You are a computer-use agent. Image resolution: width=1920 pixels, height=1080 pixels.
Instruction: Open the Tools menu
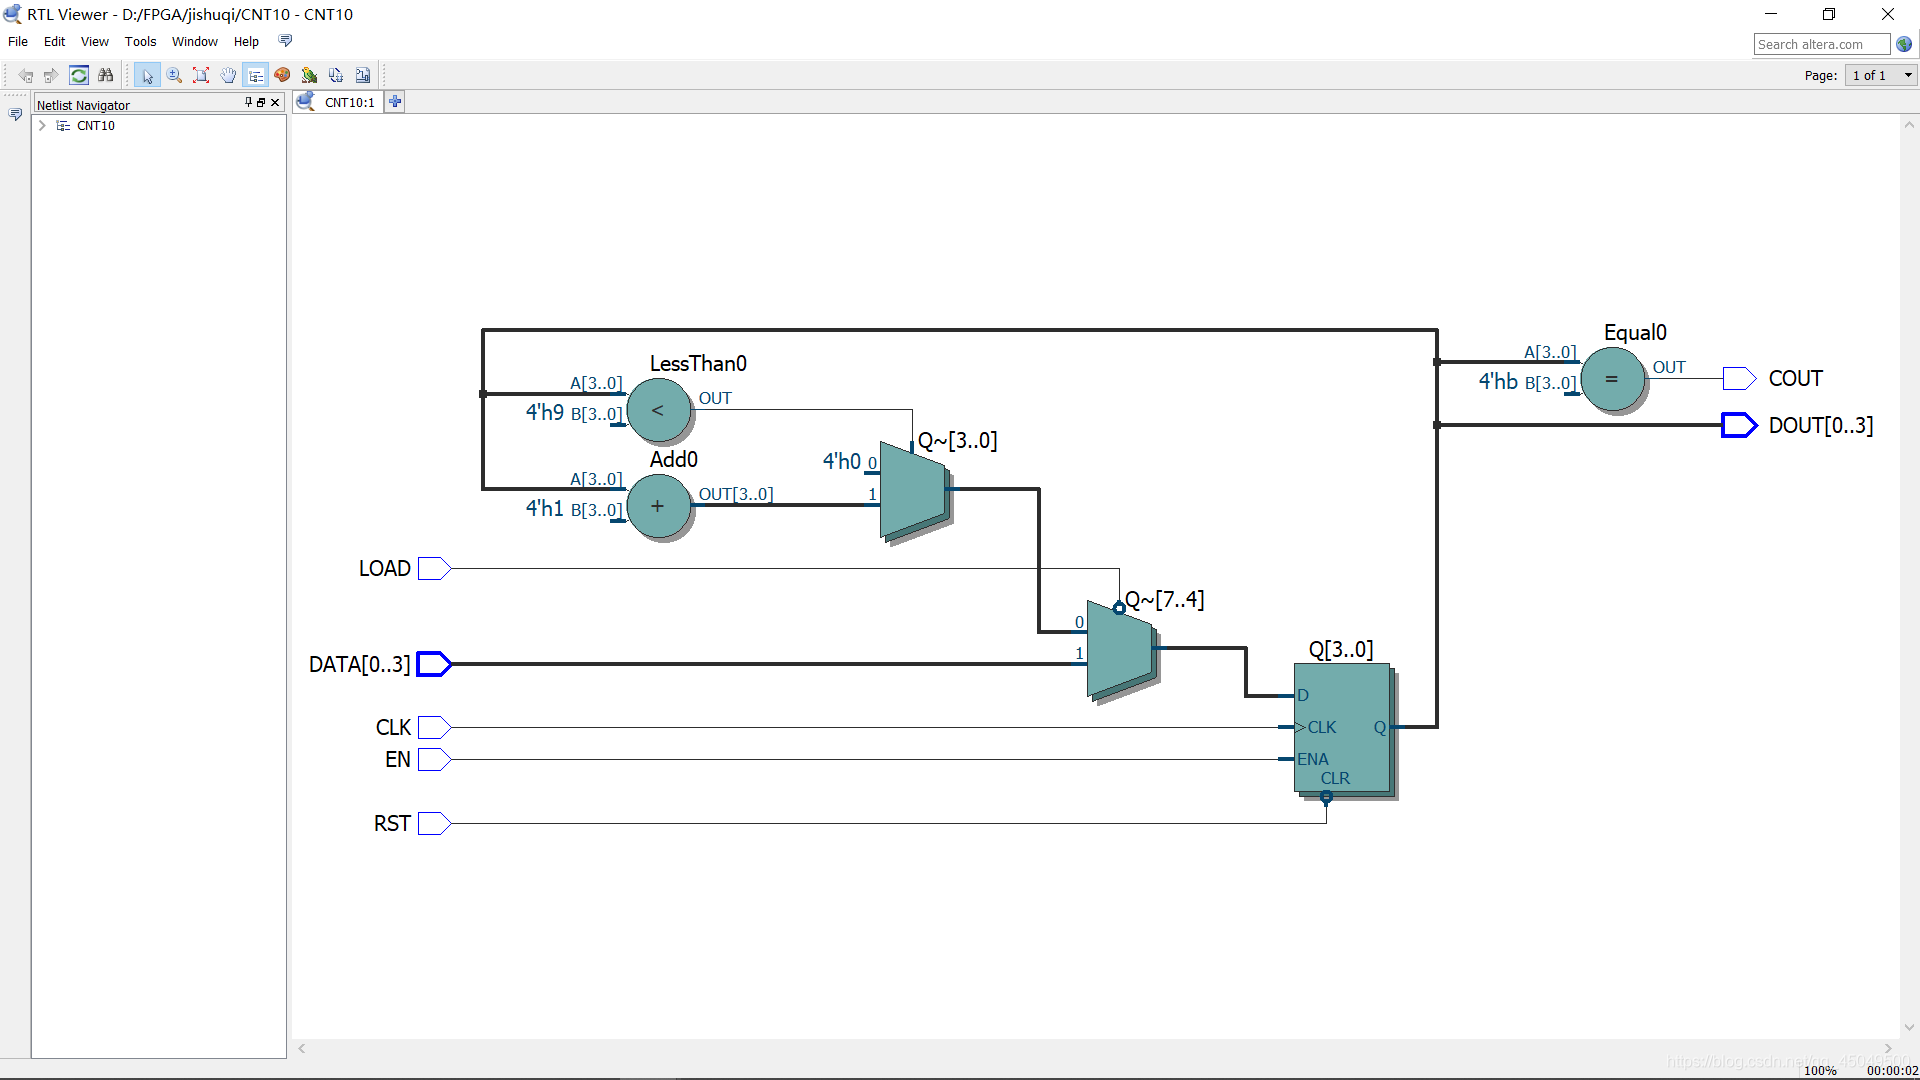click(x=140, y=41)
